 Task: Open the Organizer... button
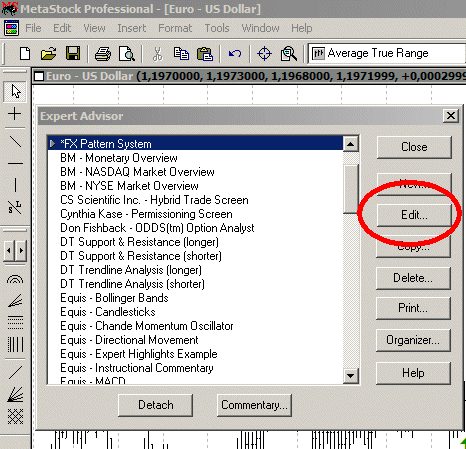pos(413,340)
